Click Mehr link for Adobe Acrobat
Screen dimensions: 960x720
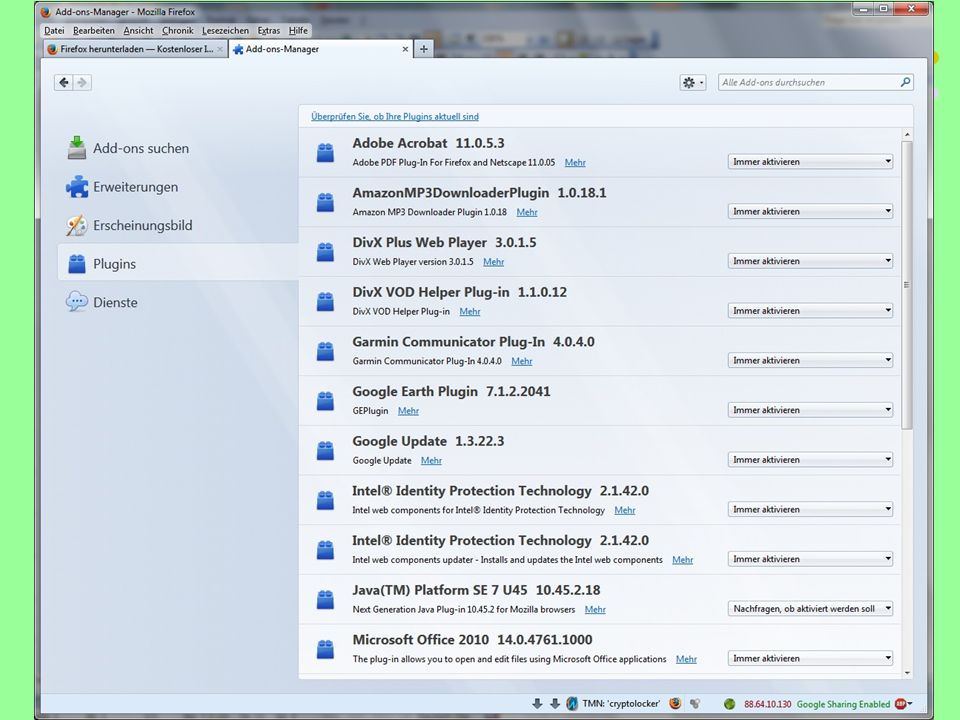575,162
